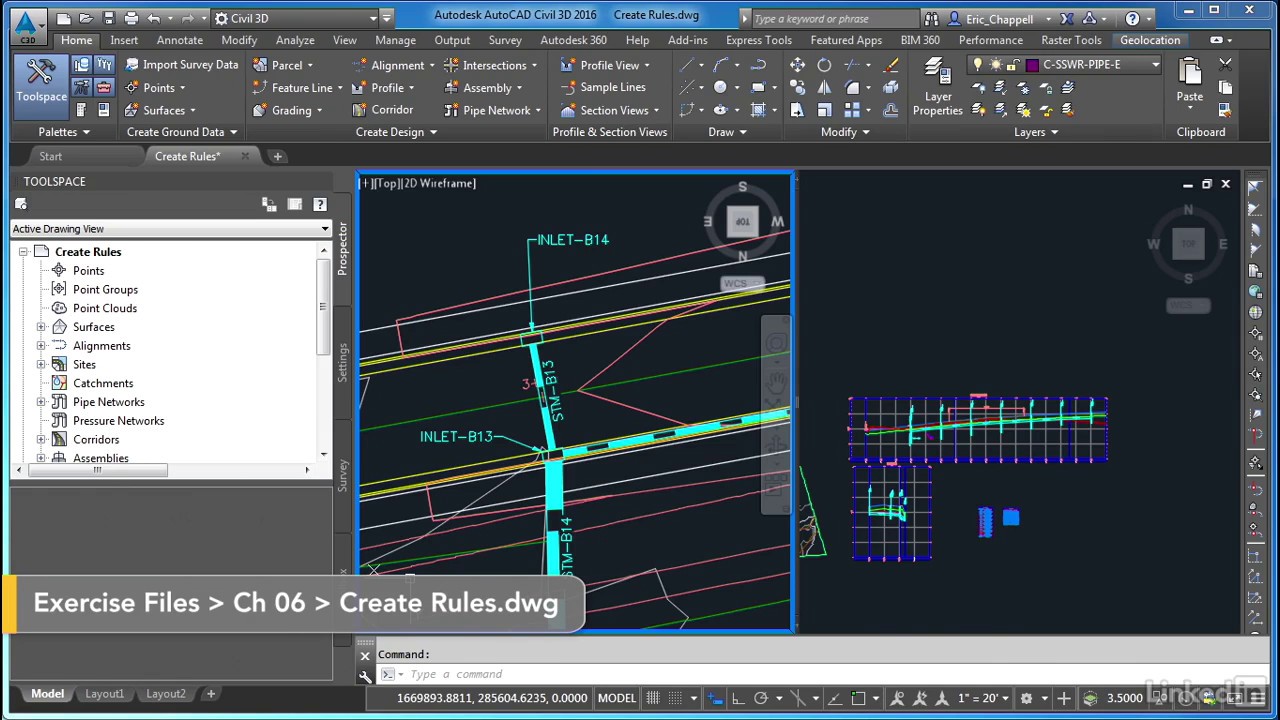Click the Erase tool icon

(891, 65)
